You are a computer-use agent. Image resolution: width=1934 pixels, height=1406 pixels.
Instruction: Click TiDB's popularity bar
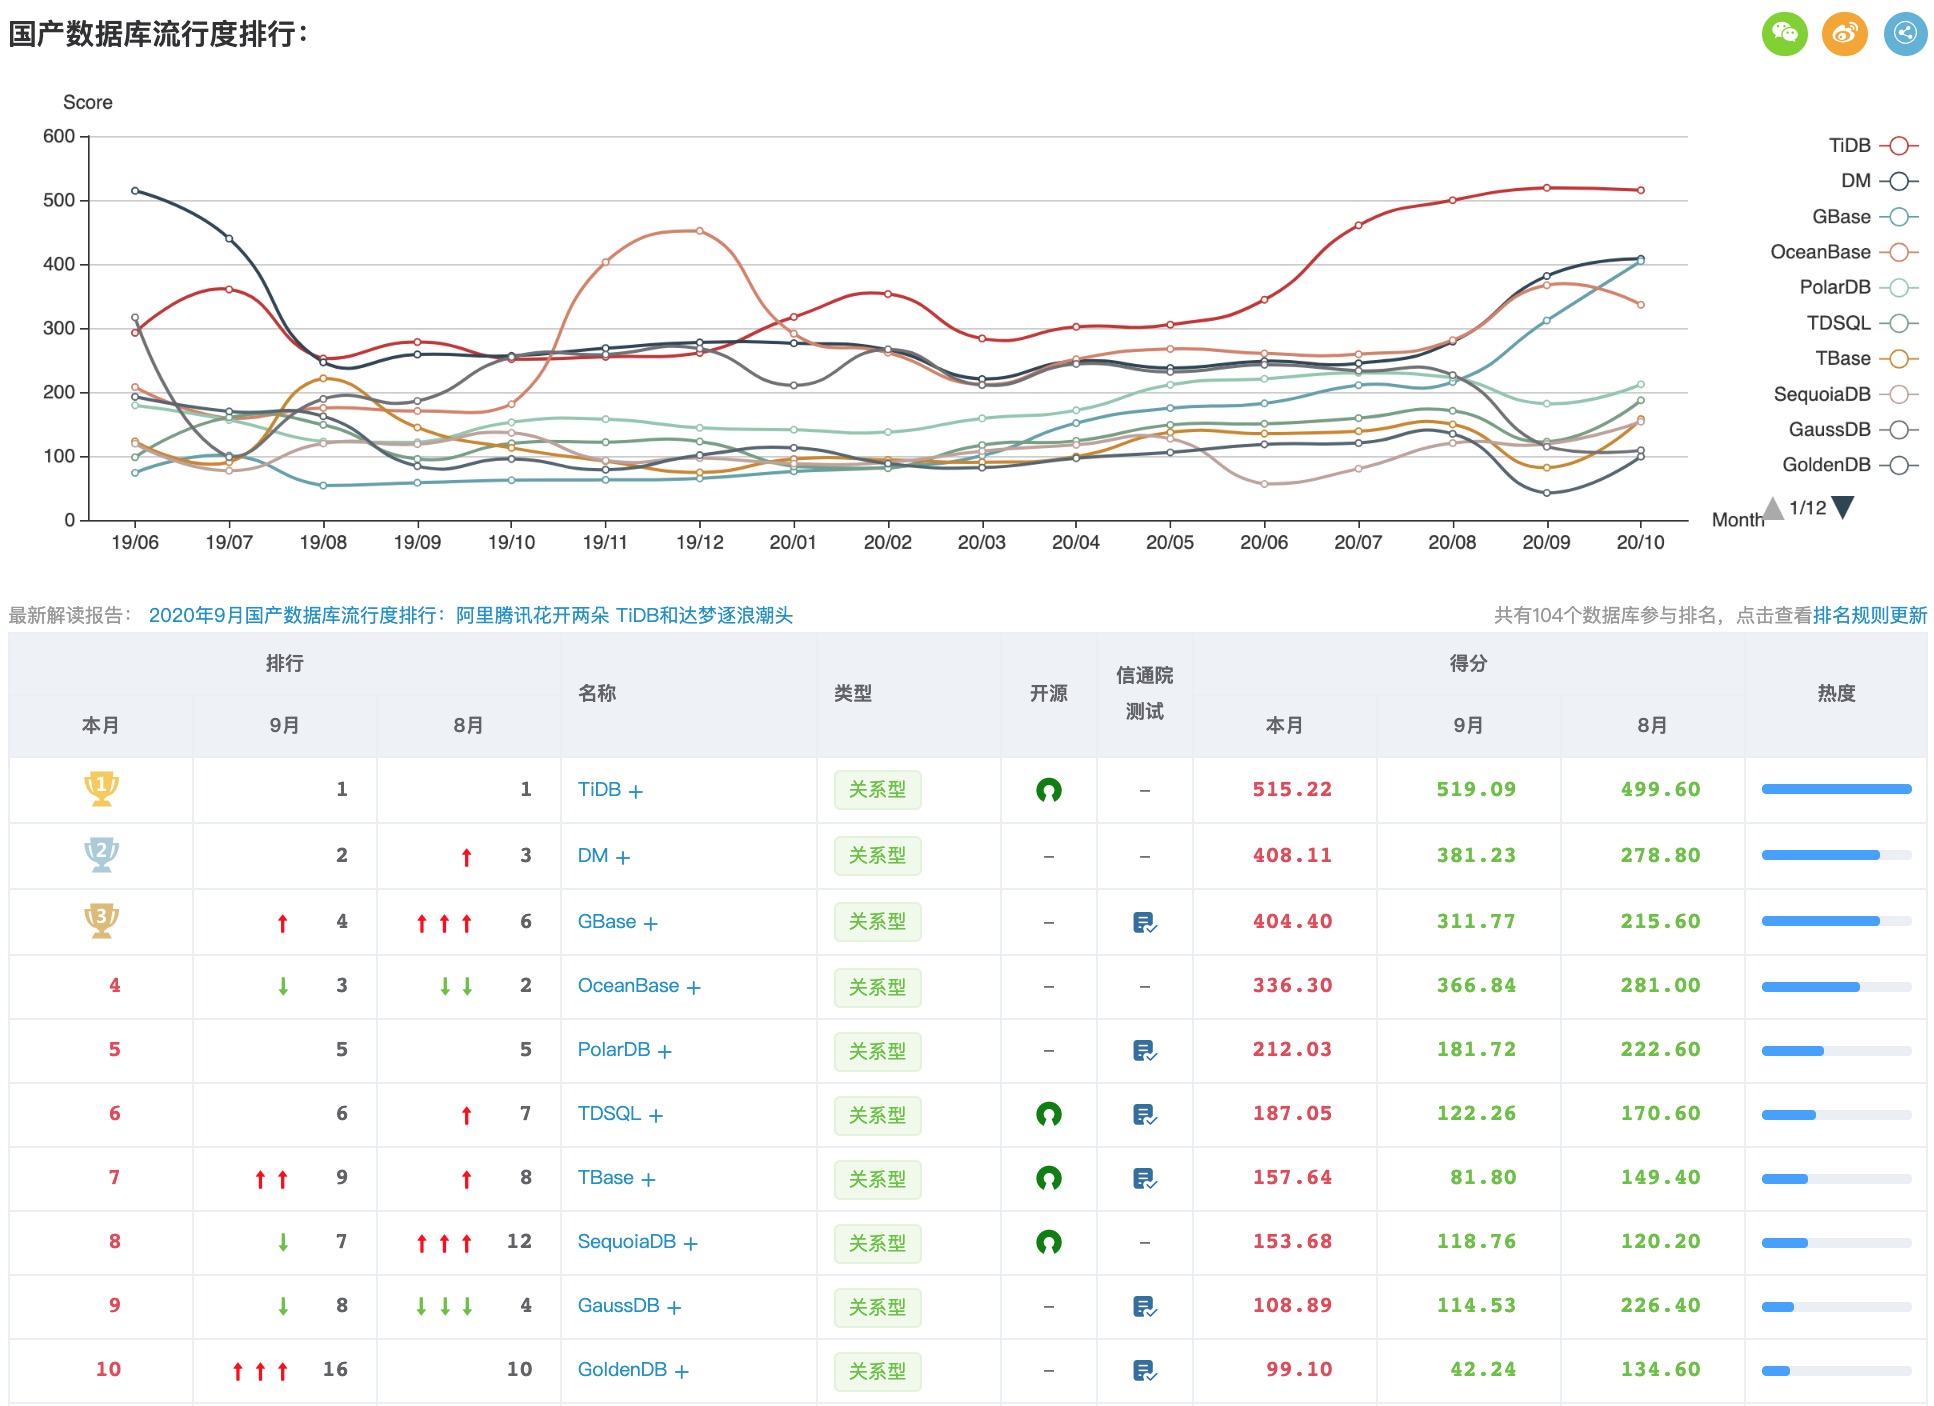pyautogui.click(x=1835, y=789)
